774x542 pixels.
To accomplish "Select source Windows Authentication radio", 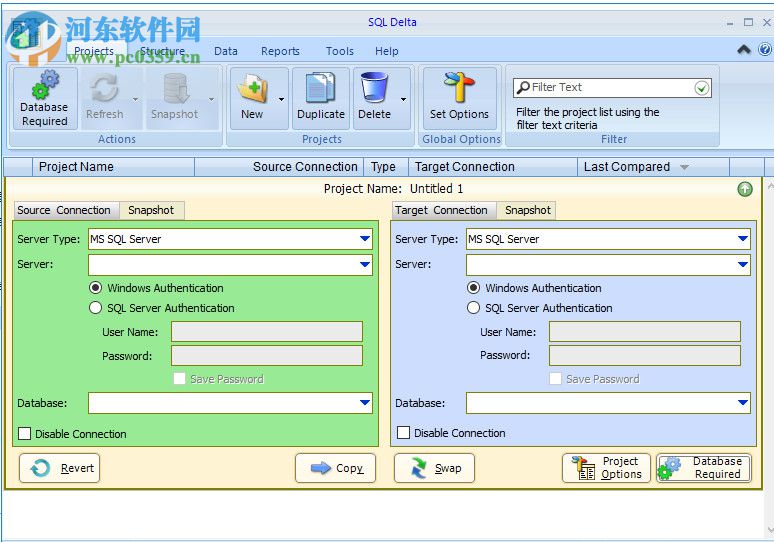I will click(x=95, y=288).
